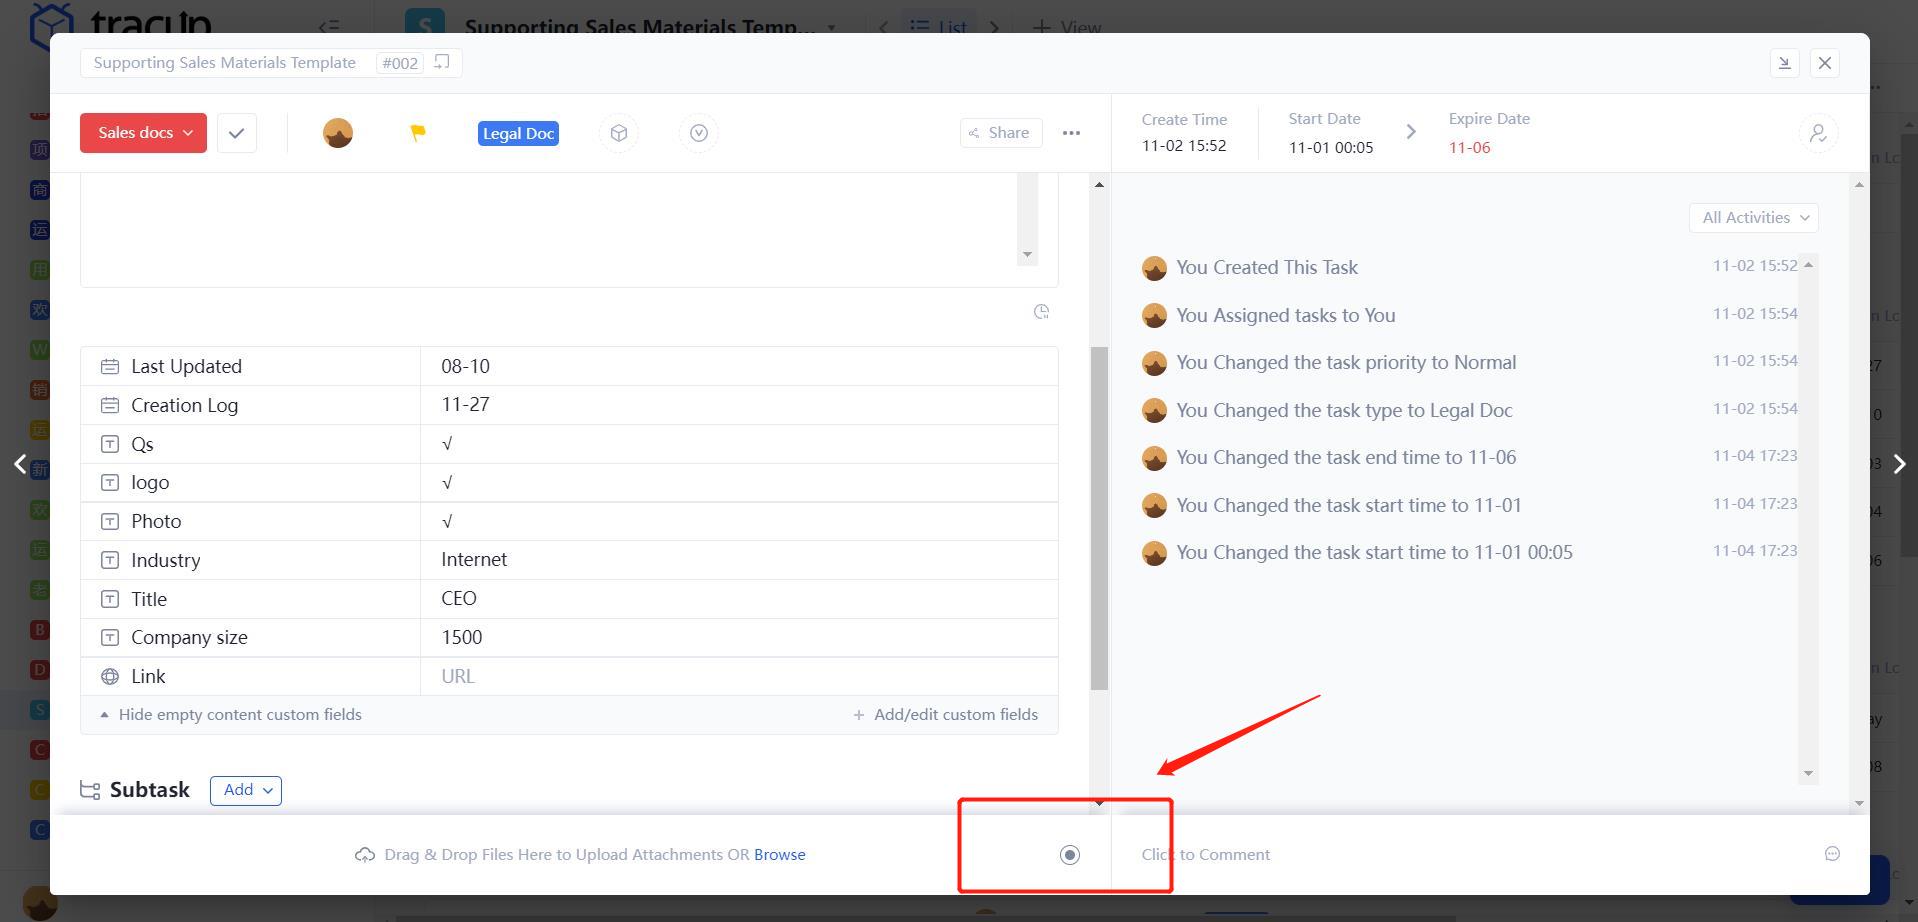This screenshot has height=922, width=1918.
Task: Go to the previous task with the left arrow
Action: tap(20, 463)
